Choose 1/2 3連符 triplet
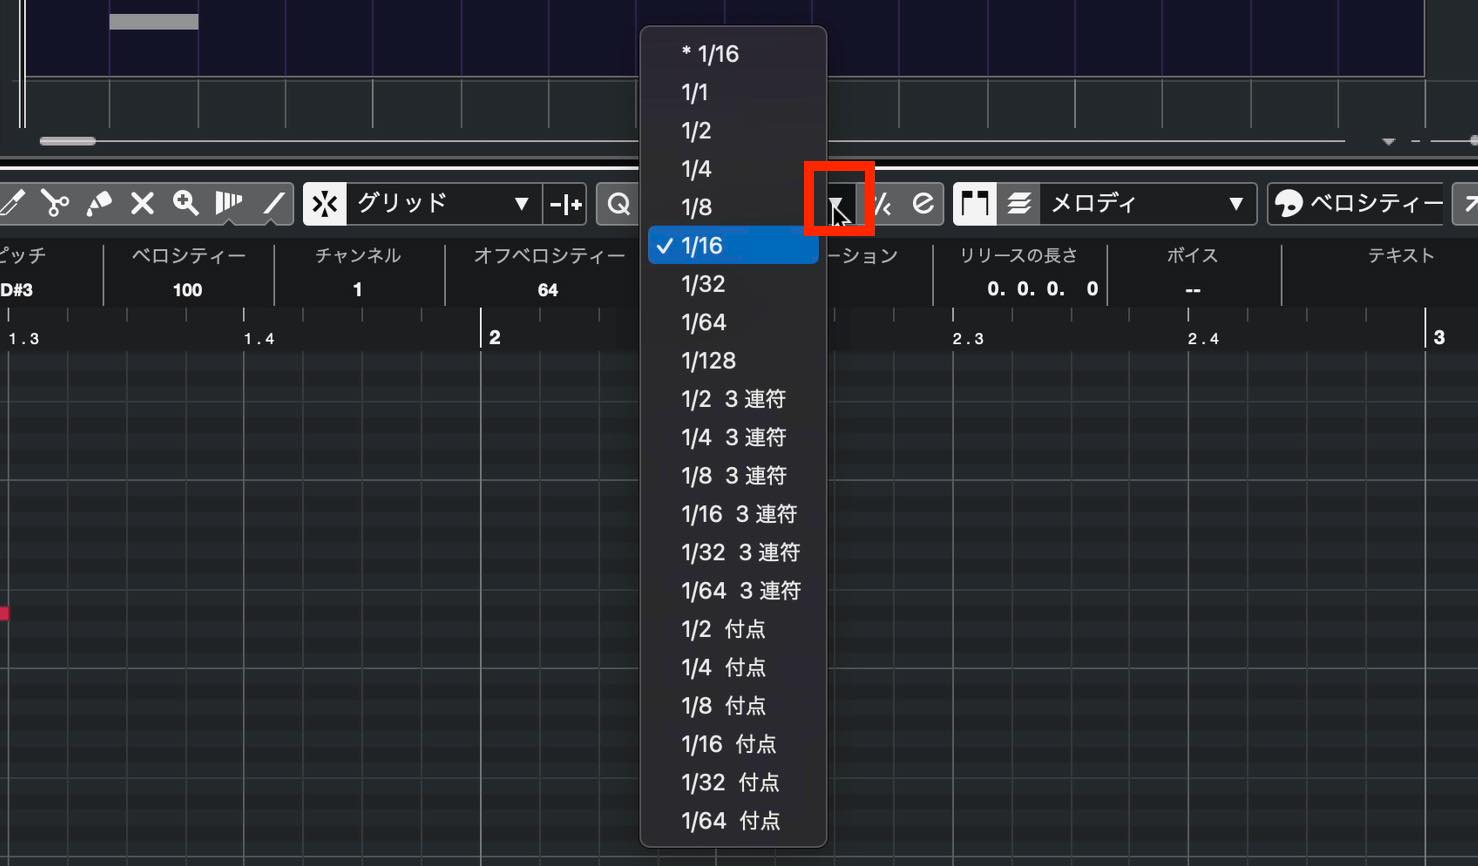Image resolution: width=1478 pixels, height=866 pixels. coord(733,399)
